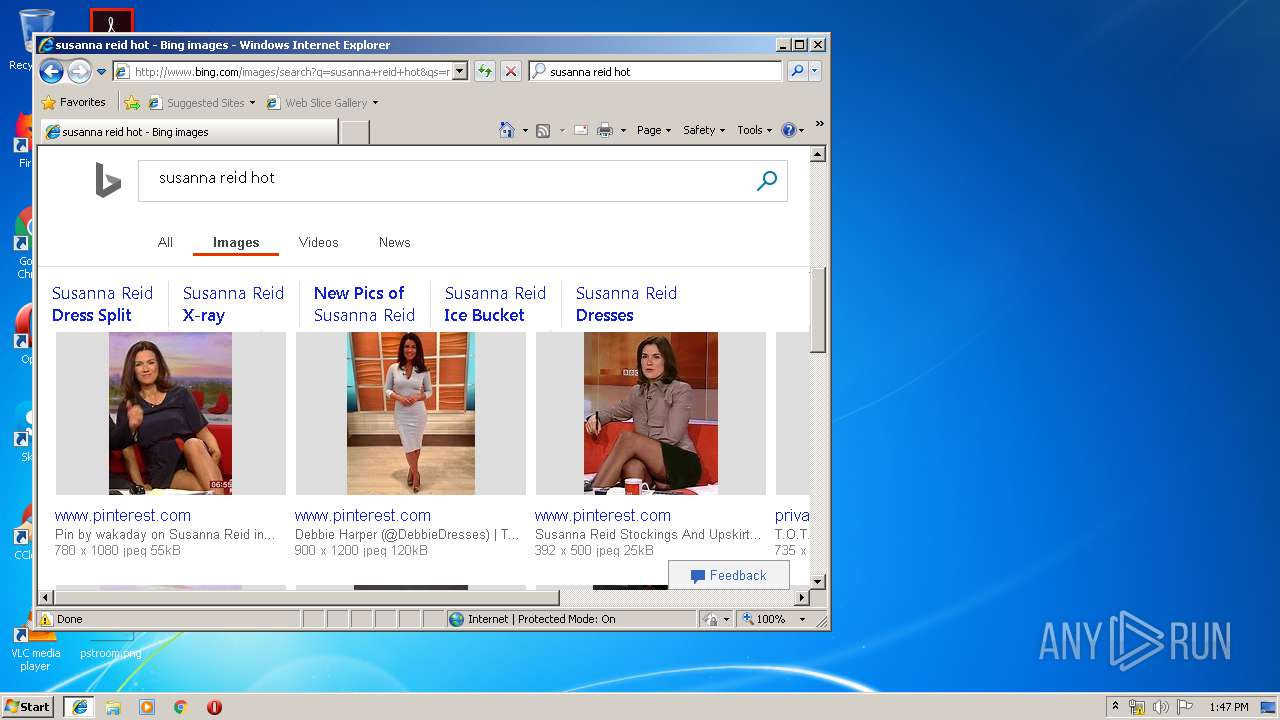This screenshot has width=1280, height=720.
Task: Expand the command bar overflow chevron
Action: tap(819, 124)
